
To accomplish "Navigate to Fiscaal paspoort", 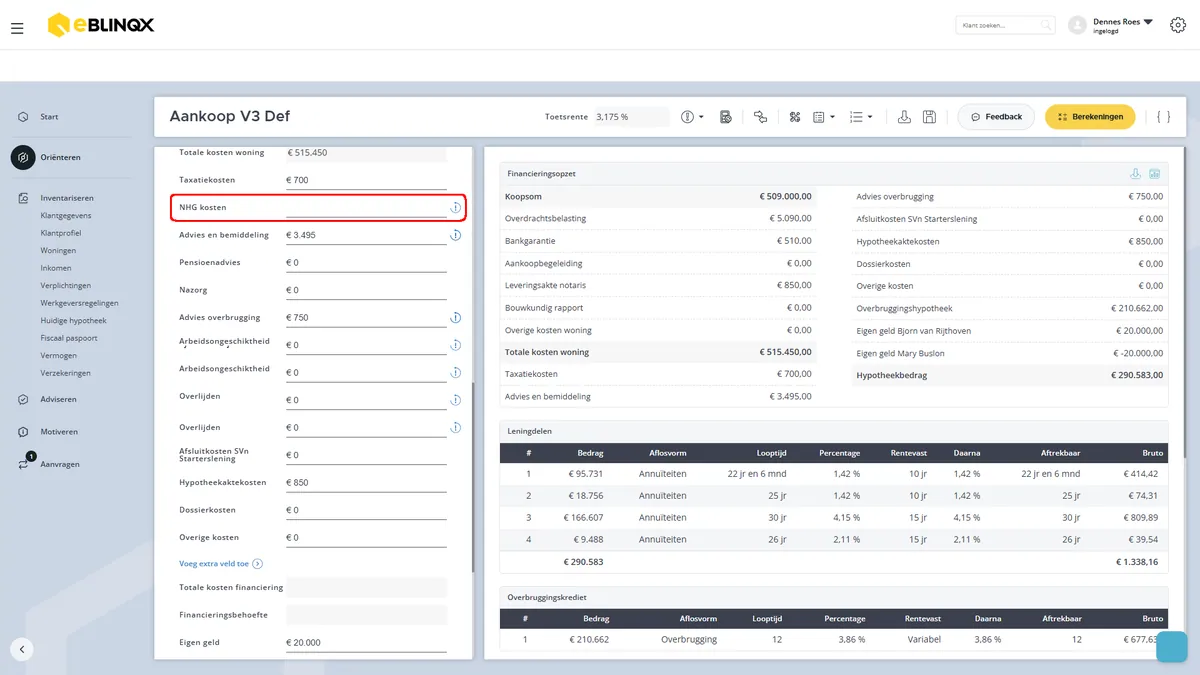I will click(69, 338).
